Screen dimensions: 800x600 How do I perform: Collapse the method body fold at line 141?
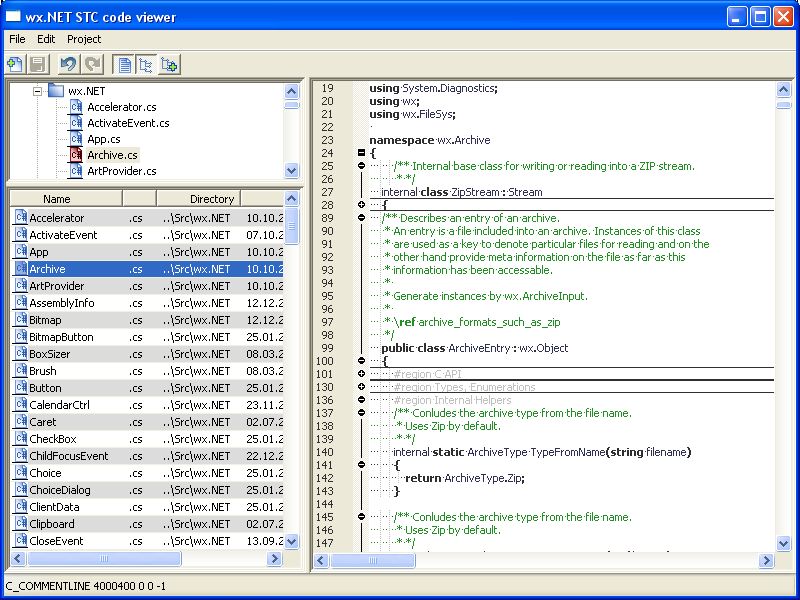[x=361, y=465]
